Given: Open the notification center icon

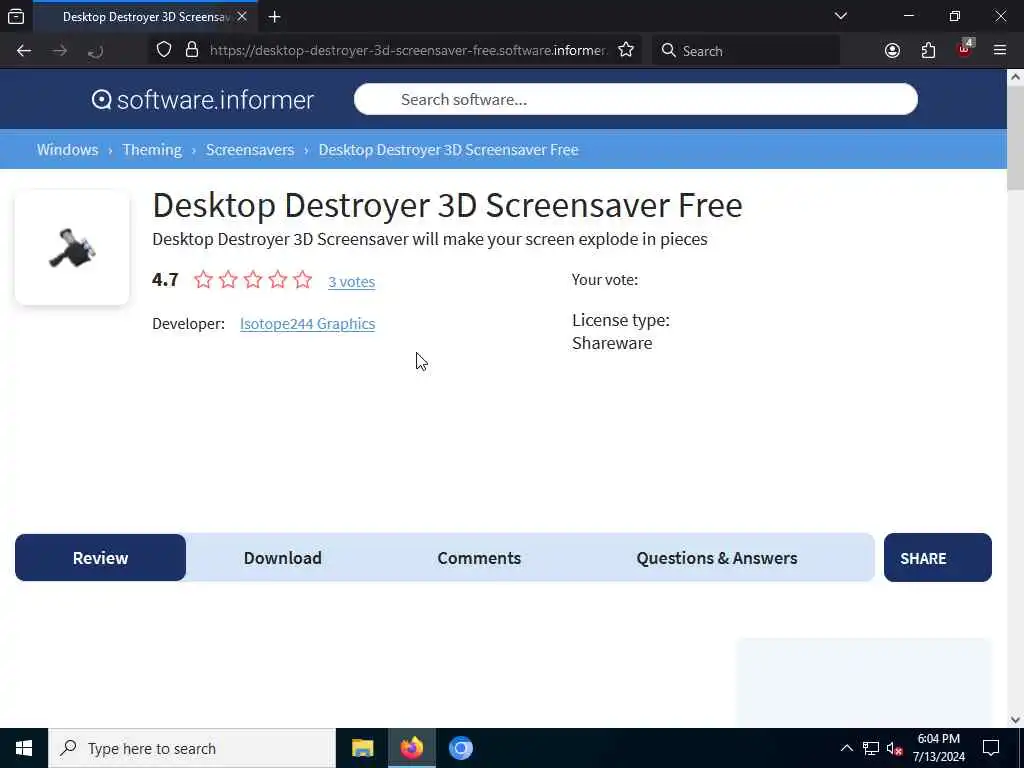Looking at the screenshot, I should [991, 748].
